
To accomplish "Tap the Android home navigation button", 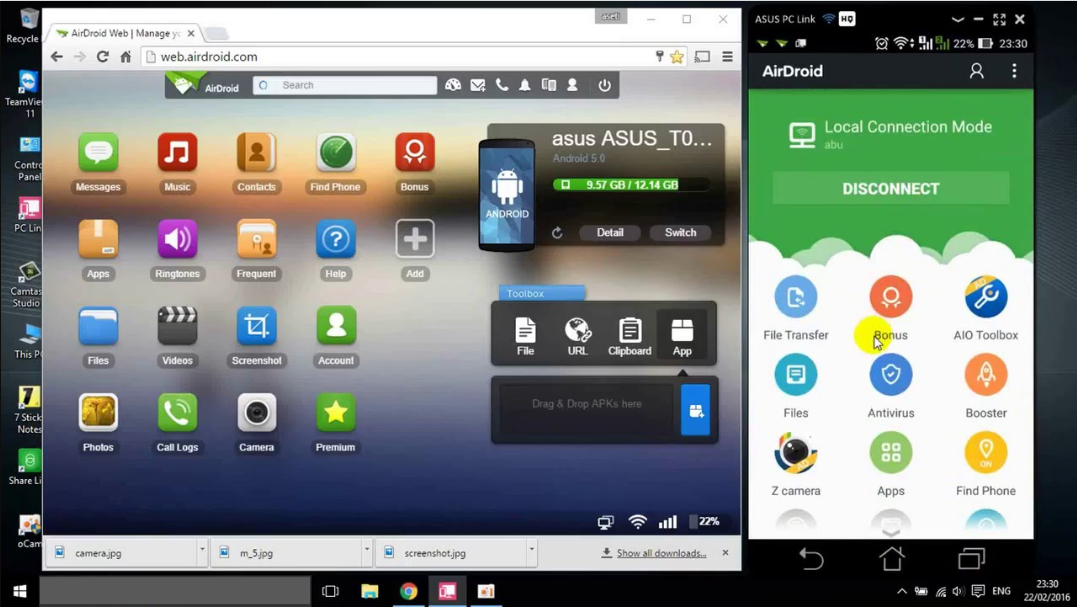I will coord(892,558).
